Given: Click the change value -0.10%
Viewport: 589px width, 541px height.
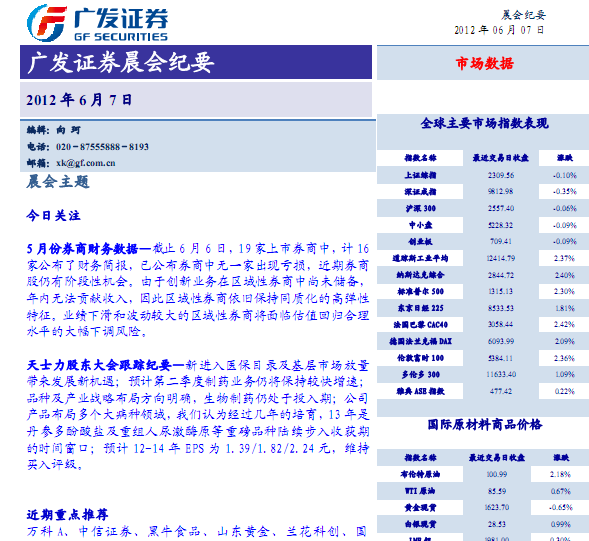Looking at the screenshot, I should [565, 175].
